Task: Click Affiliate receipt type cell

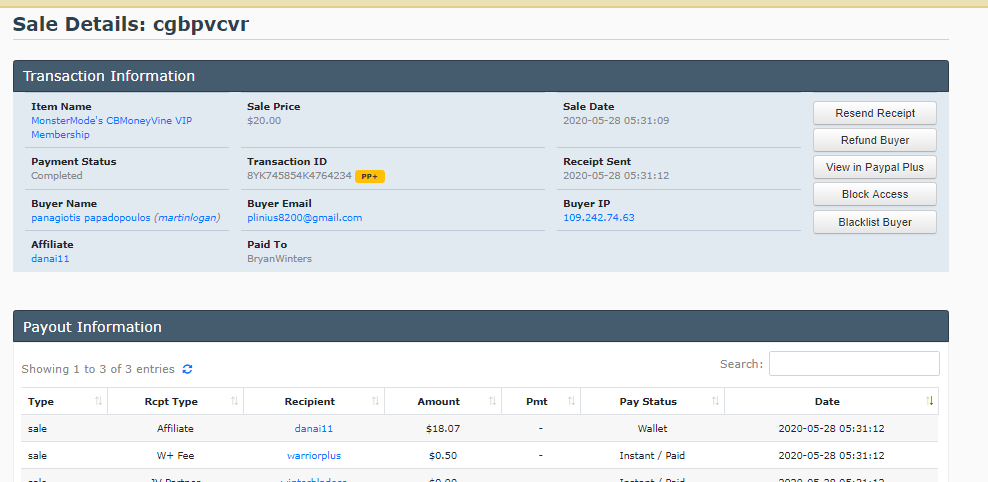Action: [x=175, y=428]
